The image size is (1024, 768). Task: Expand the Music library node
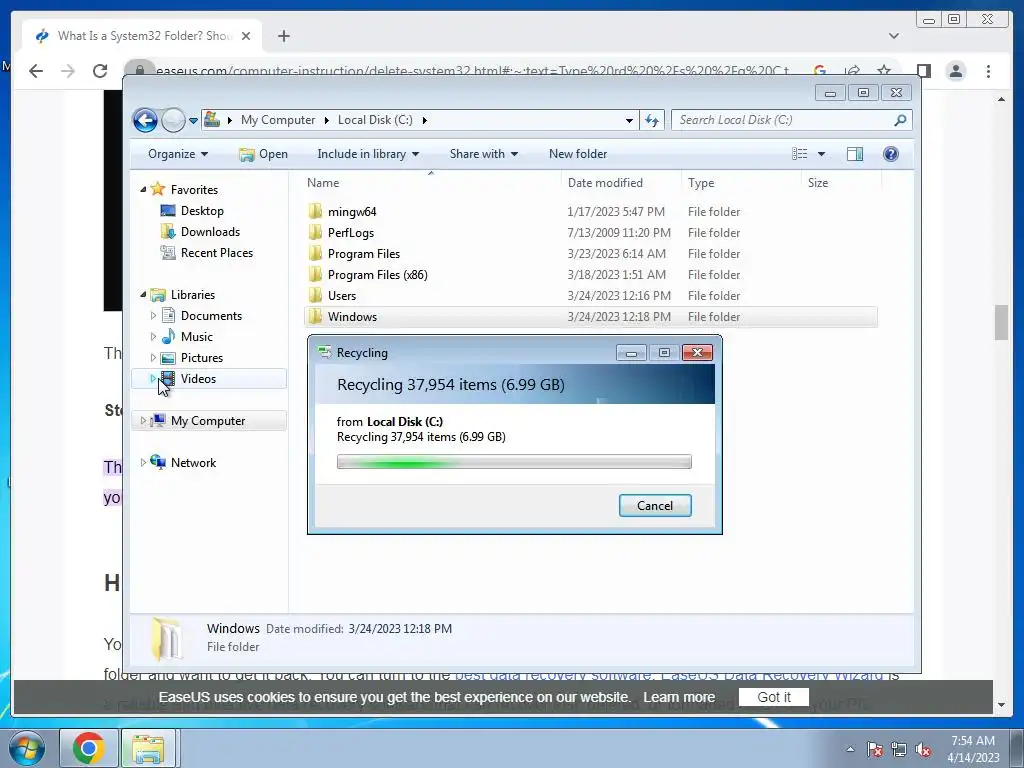pos(153,336)
